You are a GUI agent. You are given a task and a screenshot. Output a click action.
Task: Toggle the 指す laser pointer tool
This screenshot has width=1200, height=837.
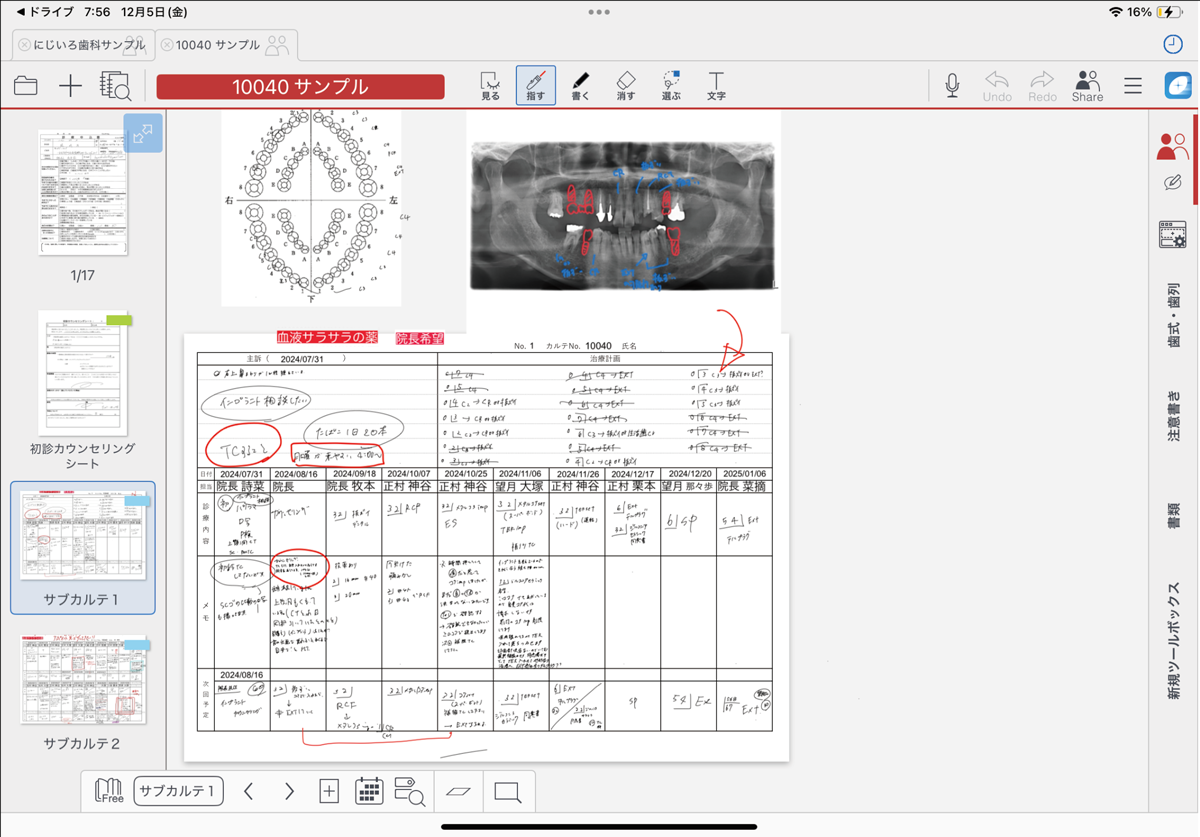535,85
